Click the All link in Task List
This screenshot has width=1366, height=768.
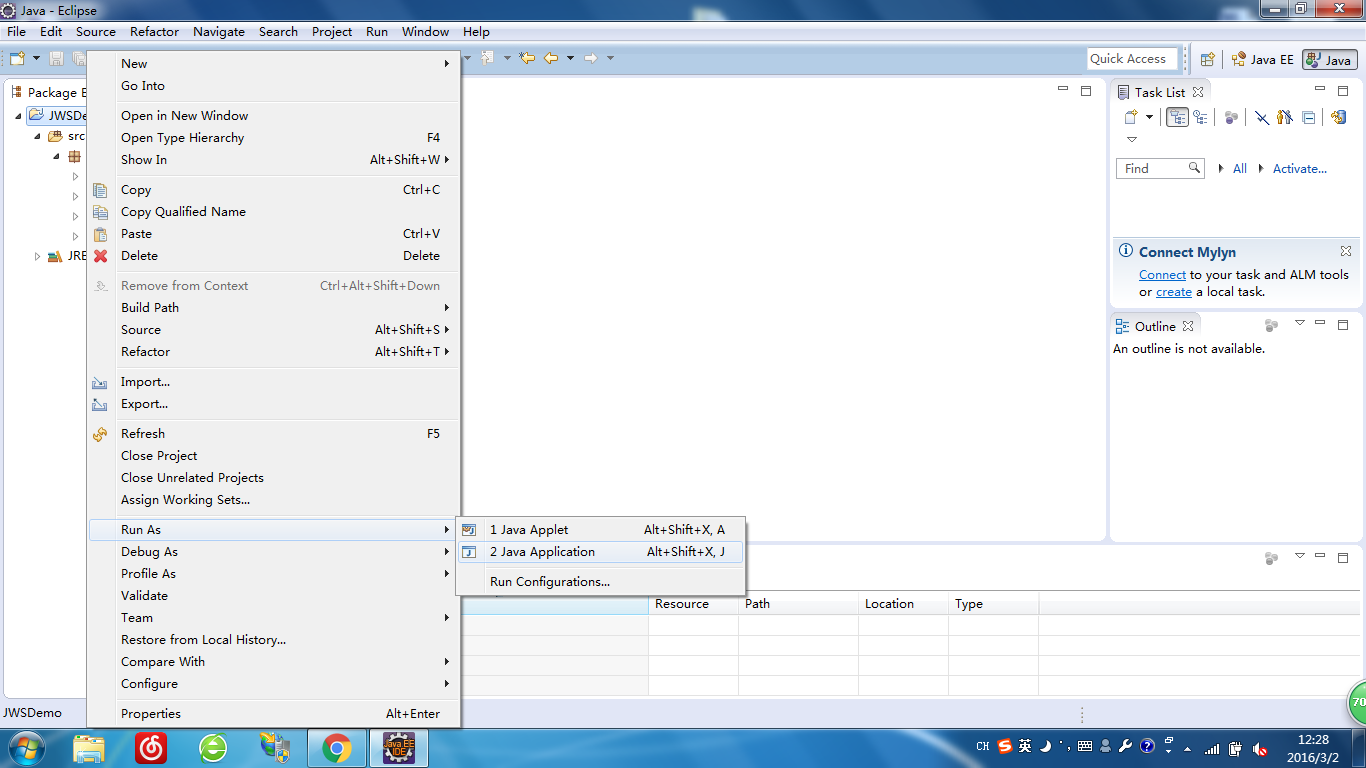1240,169
